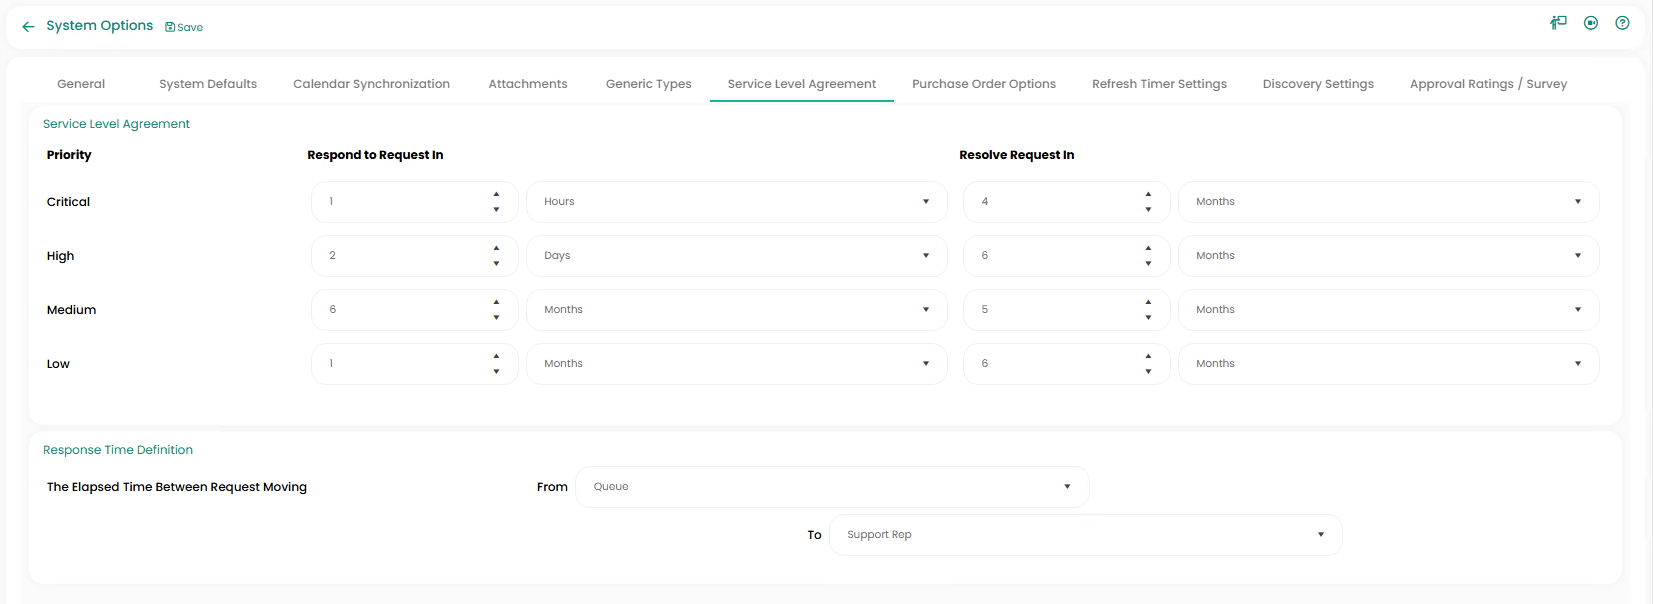Decrease Low resolve value with down arrow
The image size is (1653, 604).
click(x=1148, y=372)
